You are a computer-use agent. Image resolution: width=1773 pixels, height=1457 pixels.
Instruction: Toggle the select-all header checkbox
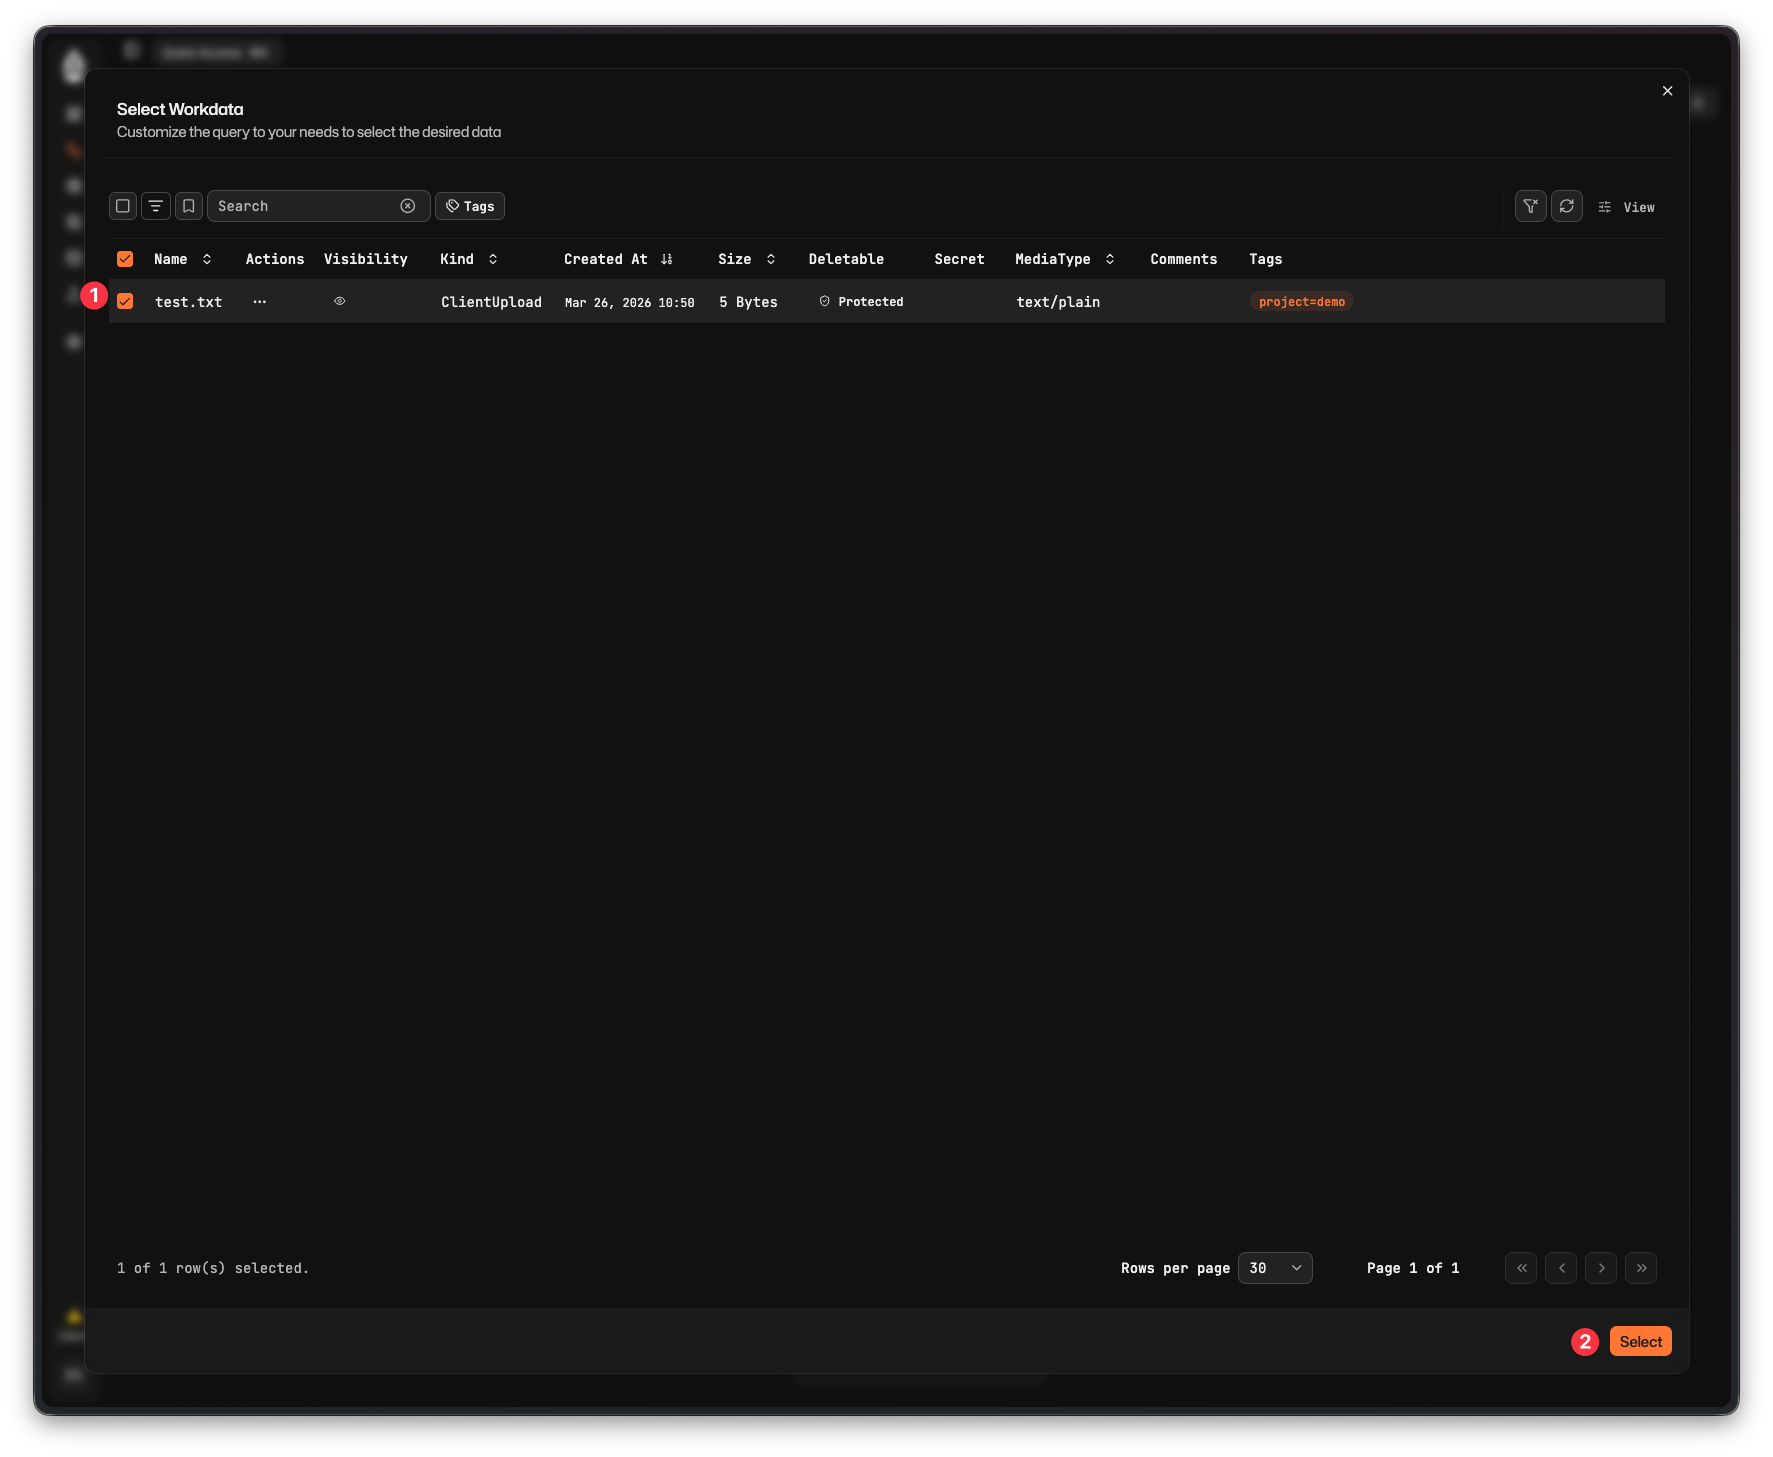click(x=125, y=259)
